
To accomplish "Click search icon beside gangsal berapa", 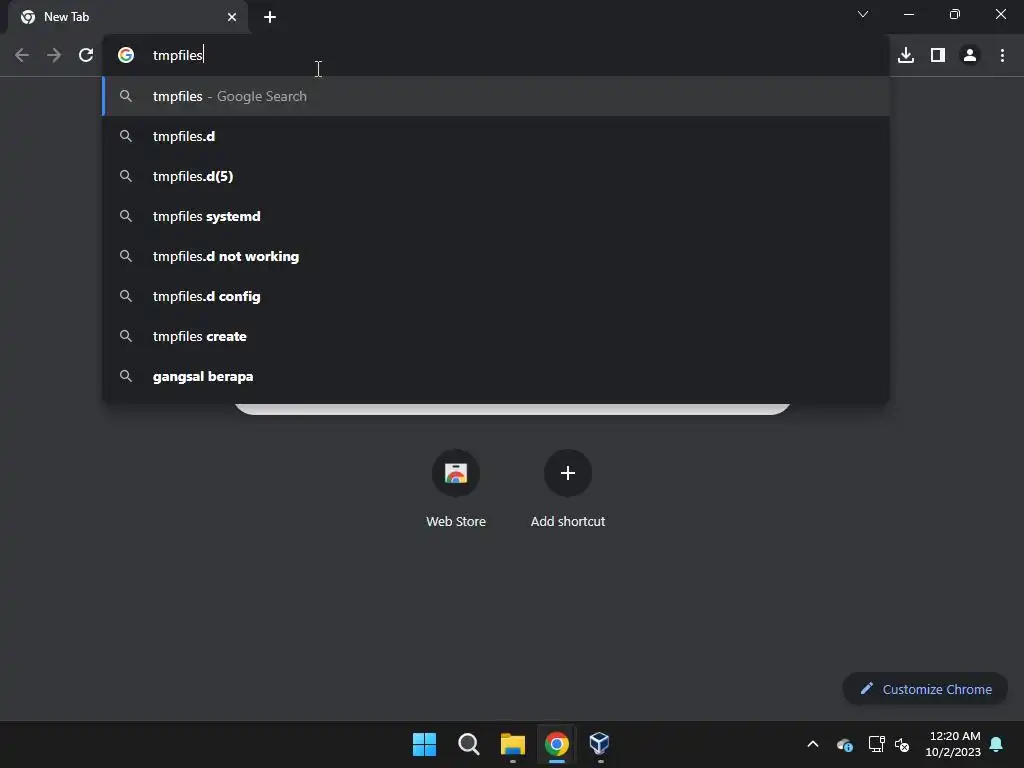I will (126, 376).
